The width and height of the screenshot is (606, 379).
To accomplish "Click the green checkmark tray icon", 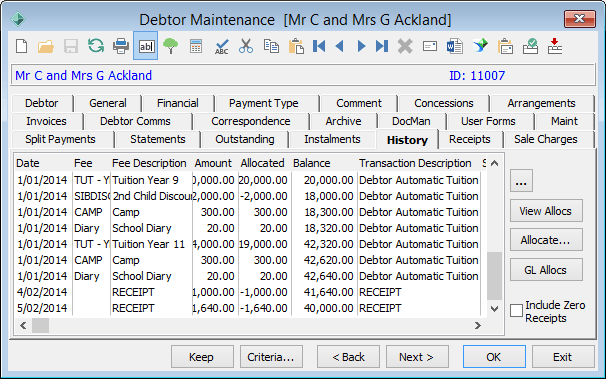I will (530, 46).
